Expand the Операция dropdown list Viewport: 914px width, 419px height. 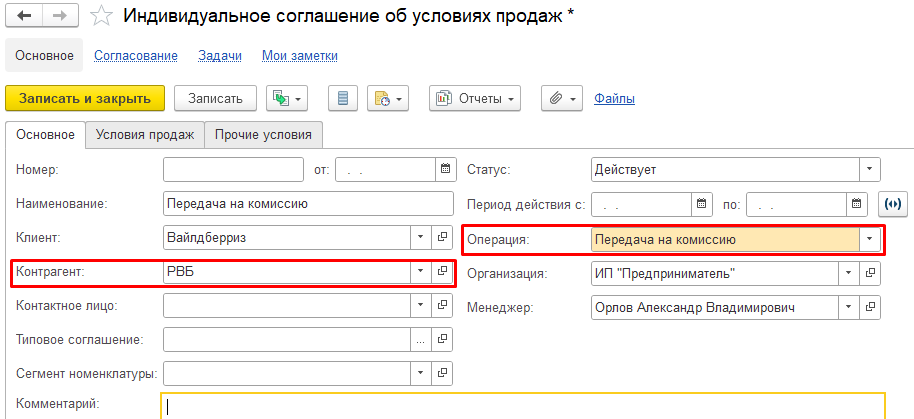click(x=870, y=239)
